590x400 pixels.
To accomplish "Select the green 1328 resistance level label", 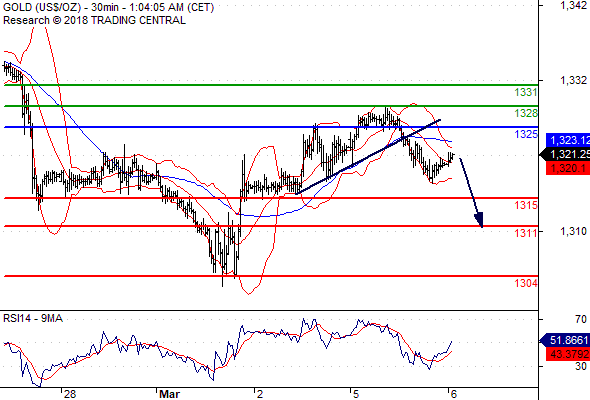I will [526, 113].
